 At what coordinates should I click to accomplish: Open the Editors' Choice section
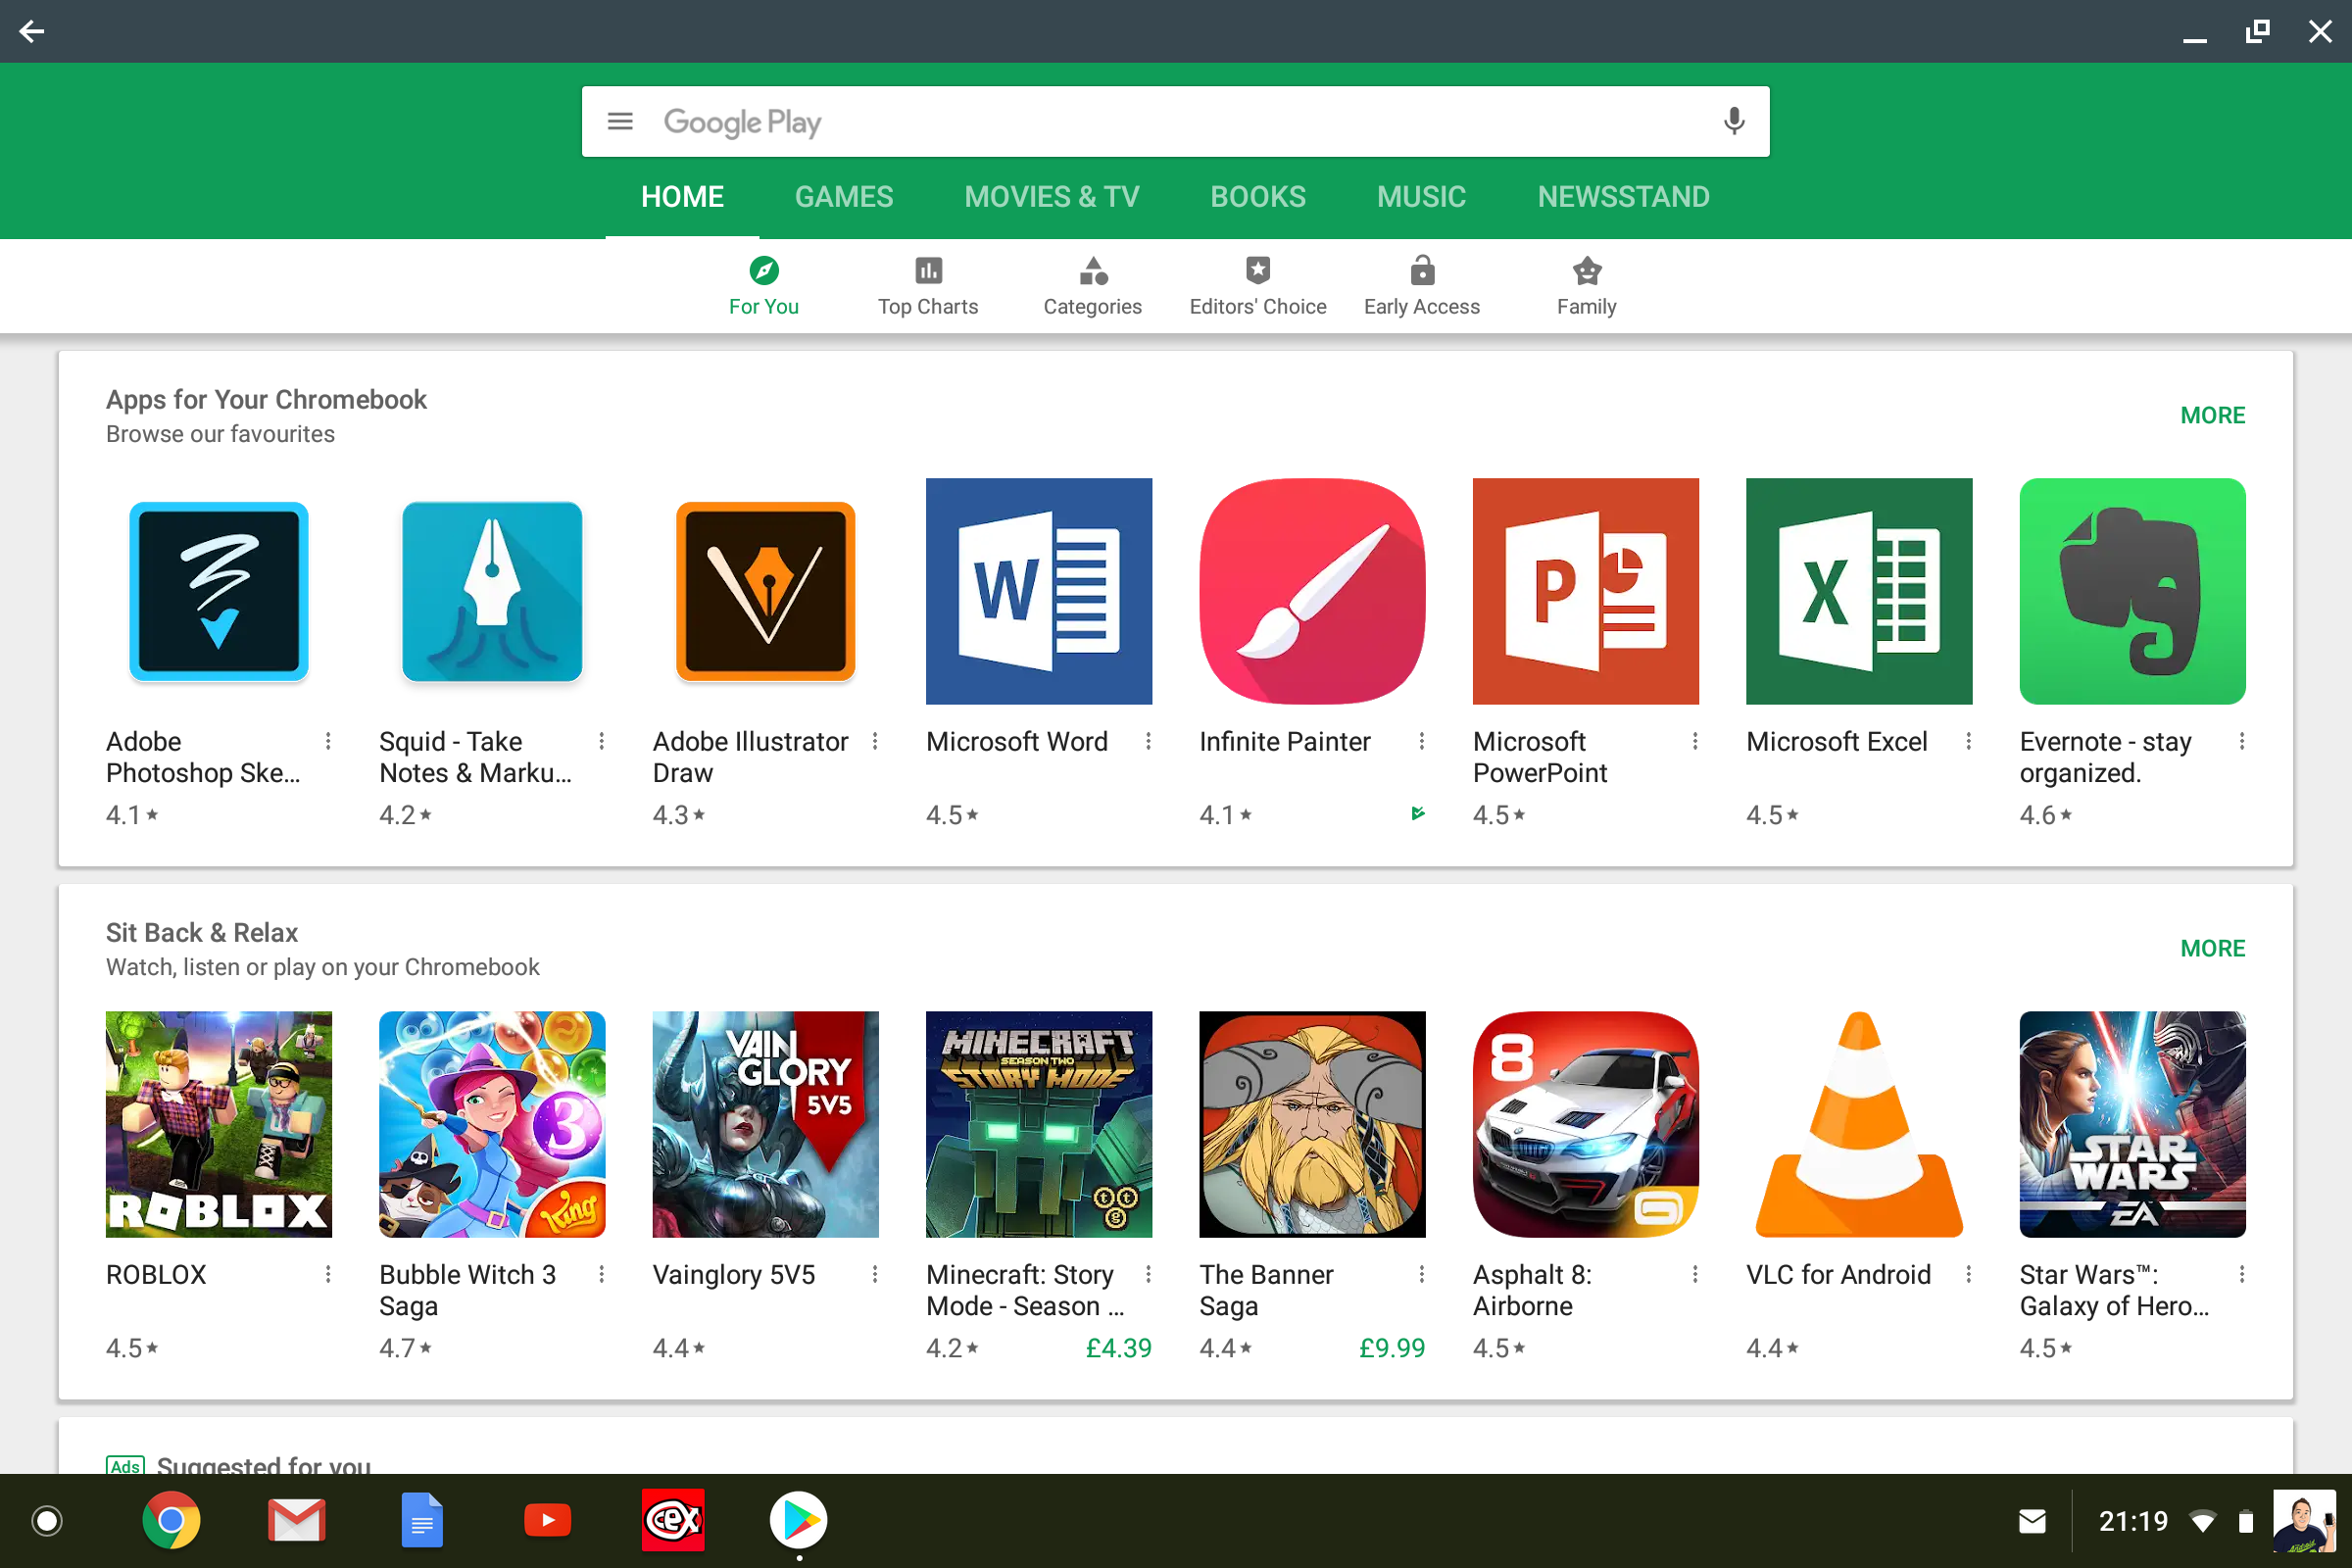tap(1258, 286)
